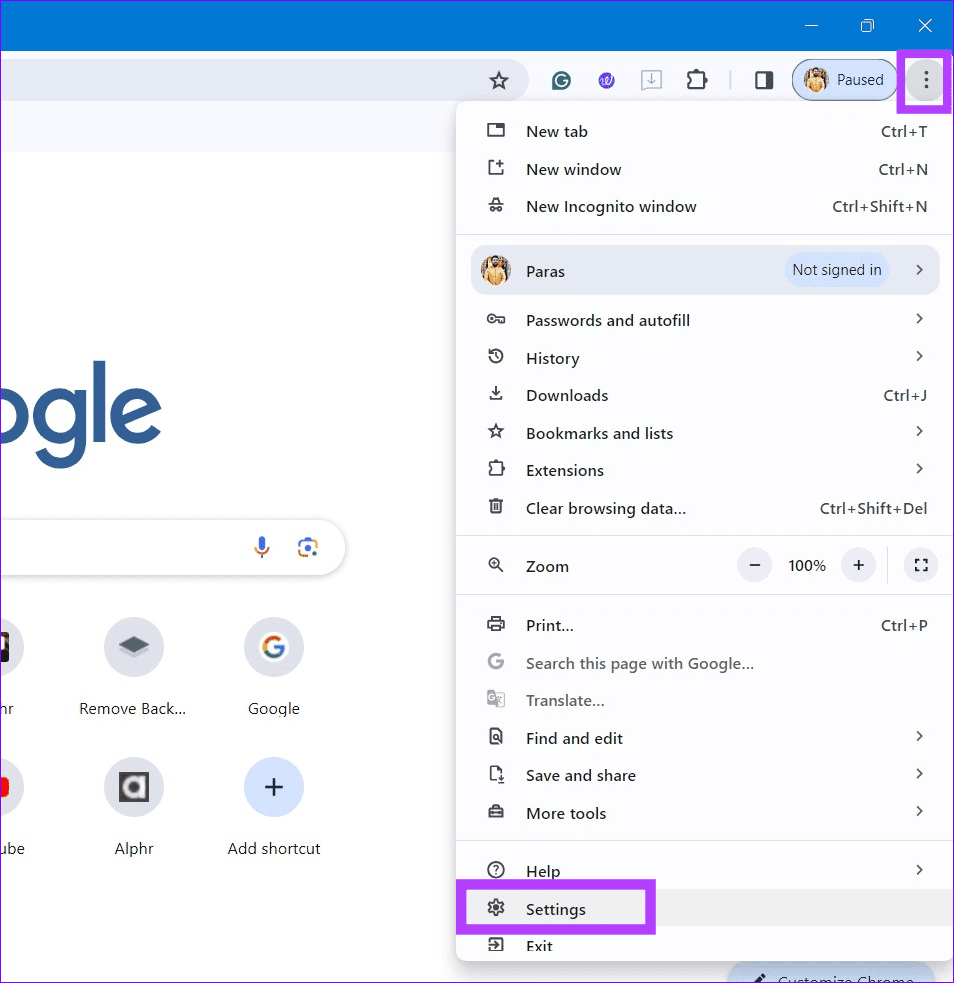The height and width of the screenshot is (983, 954).
Task: Click the Not signed in chip
Action: coord(837,270)
